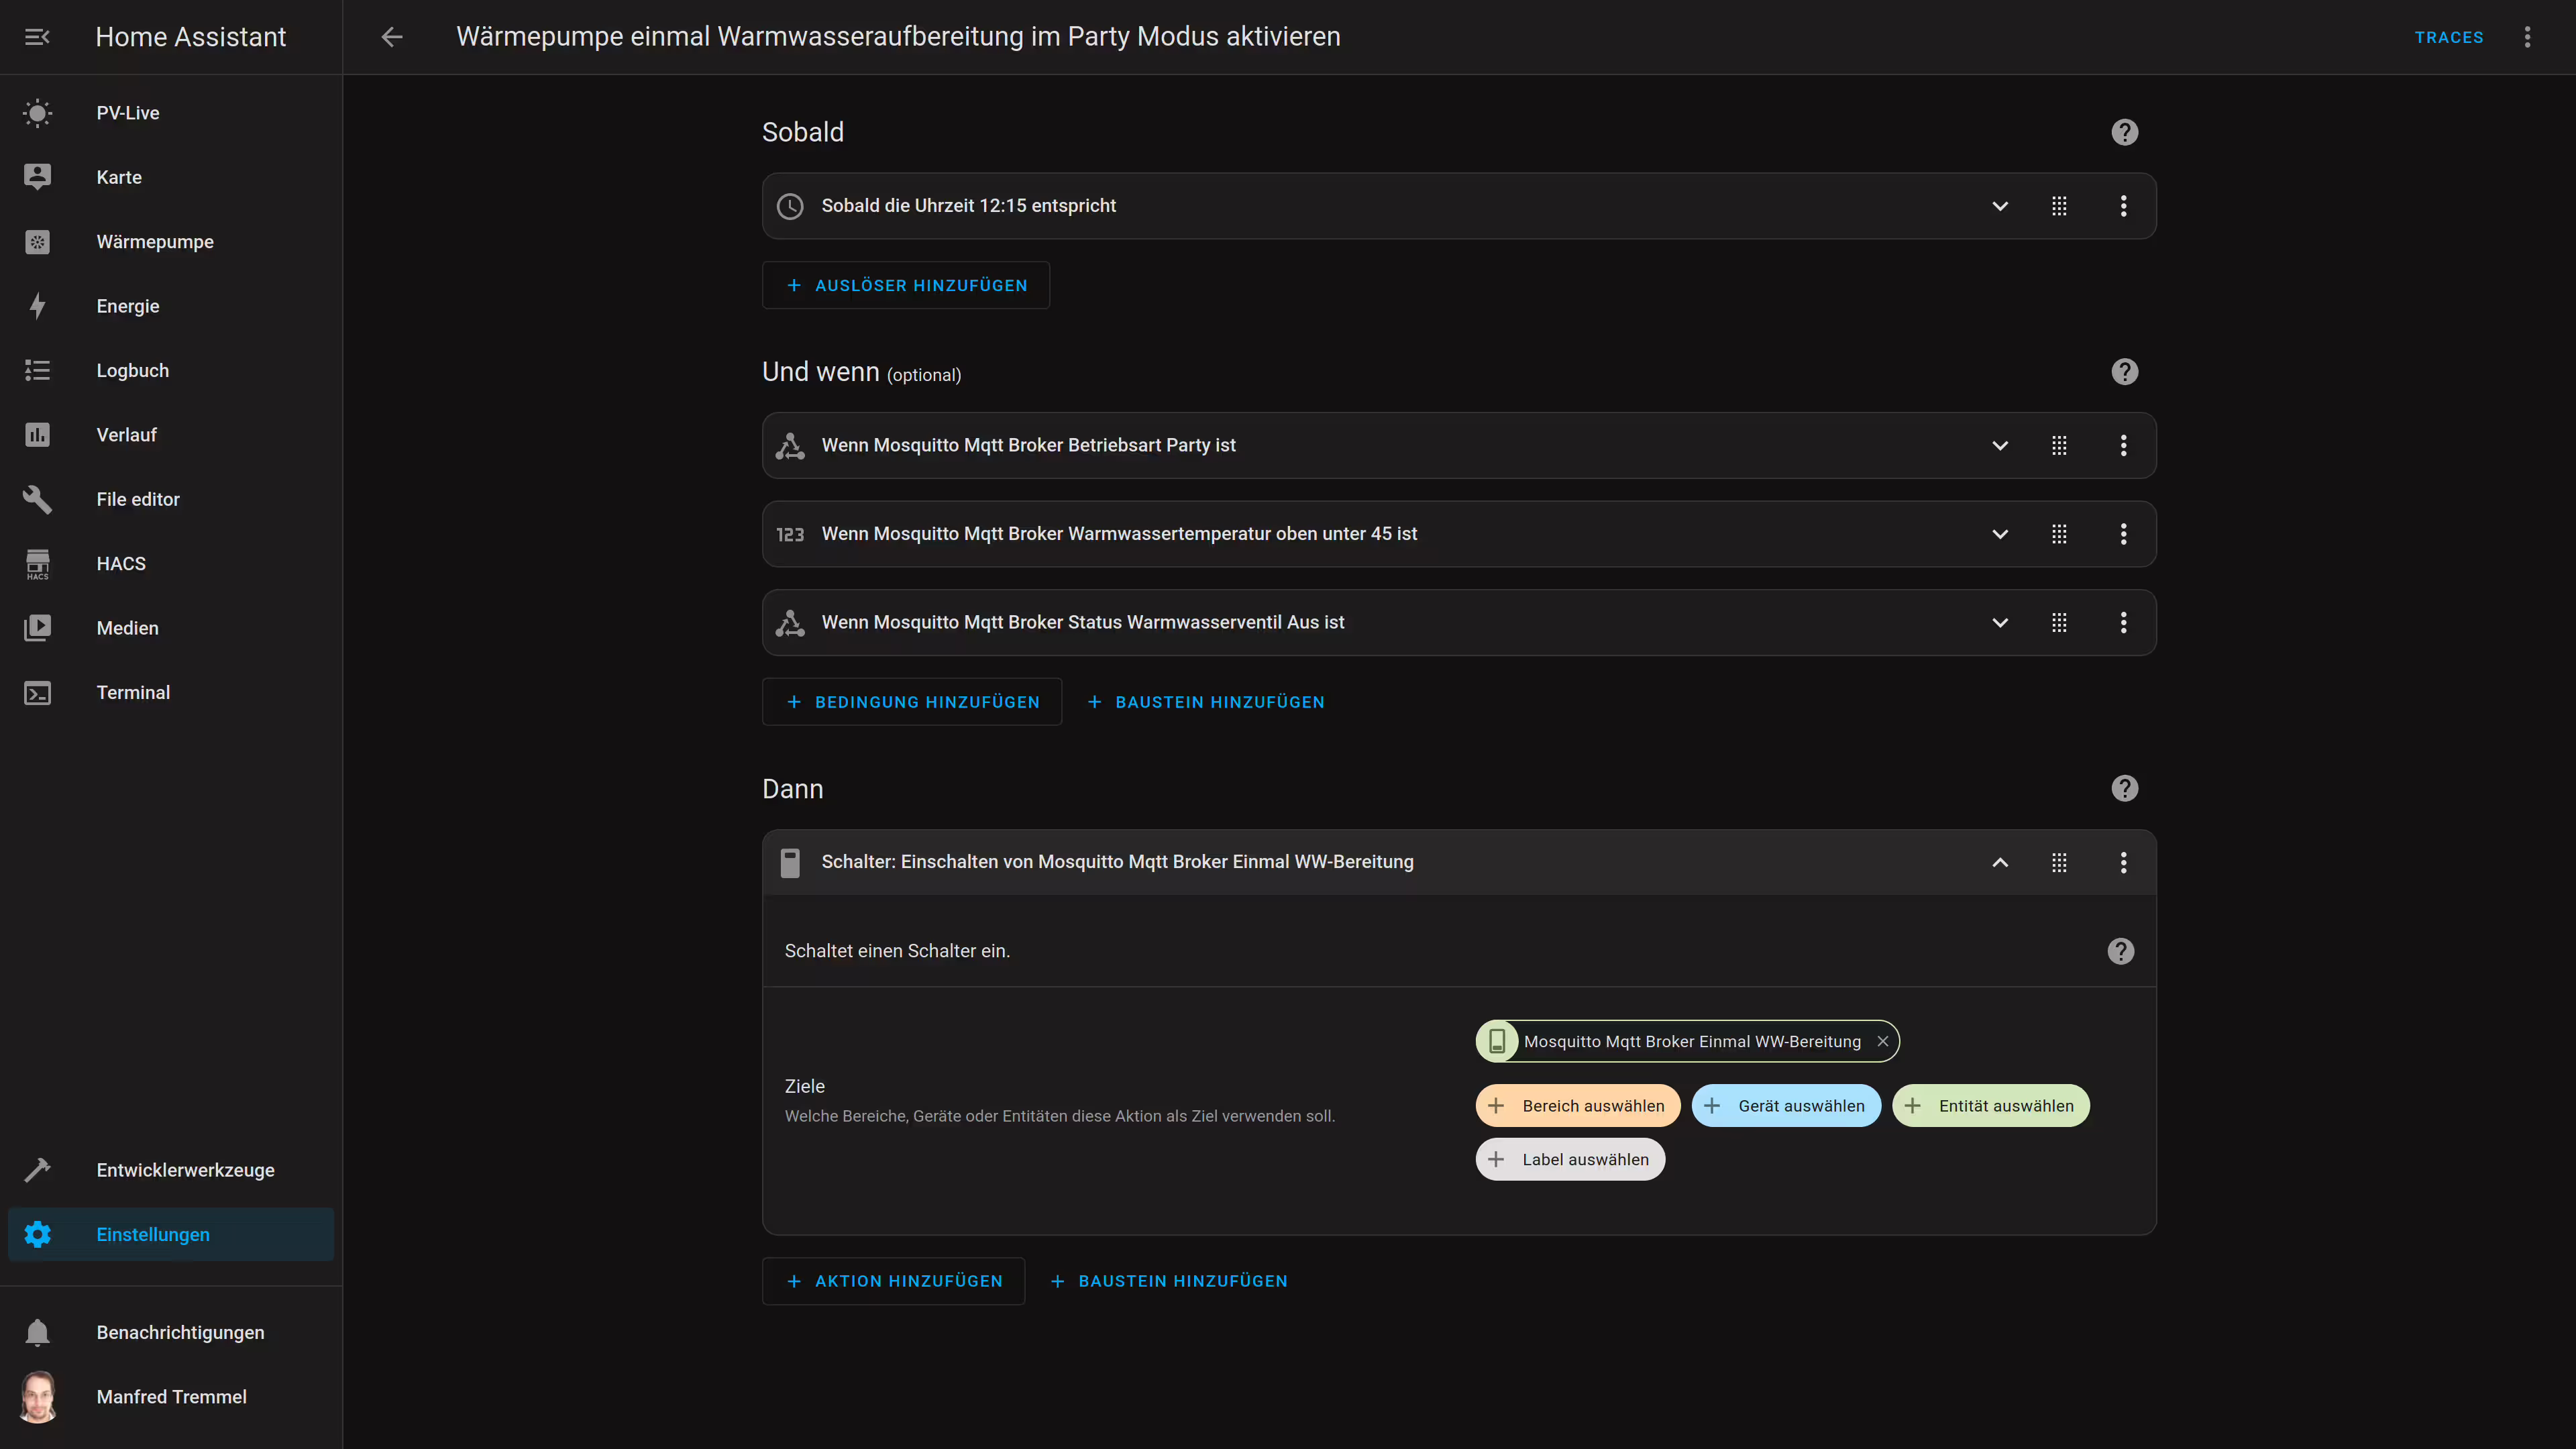Open the Wärmepumpe sidebar icon
The height and width of the screenshot is (1449, 2576).
point(37,242)
